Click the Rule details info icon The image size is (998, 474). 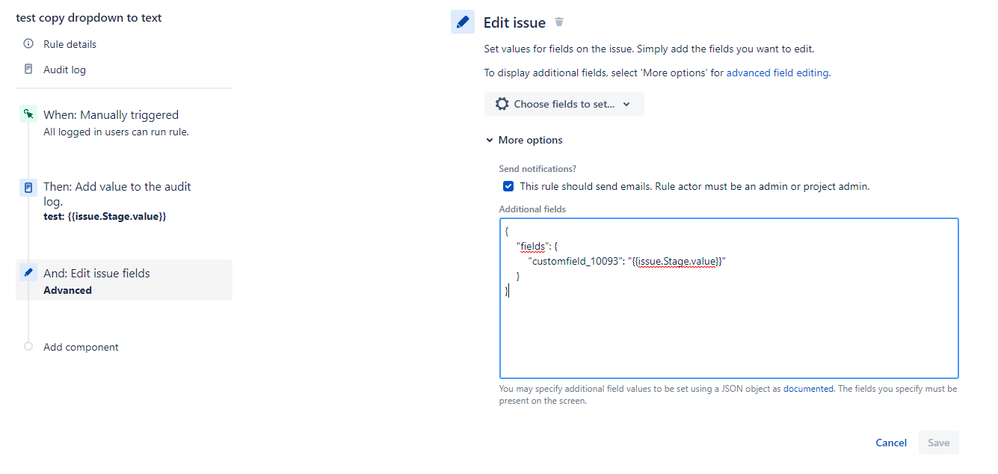[x=28, y=44]
